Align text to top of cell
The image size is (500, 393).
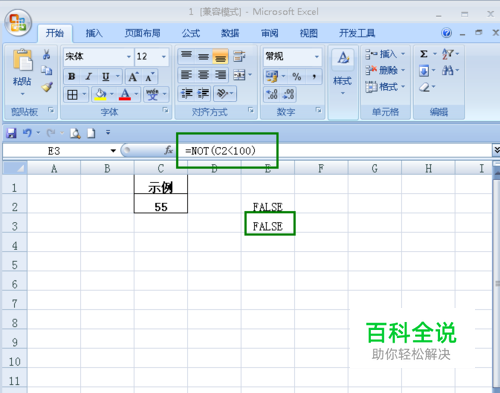186,55
